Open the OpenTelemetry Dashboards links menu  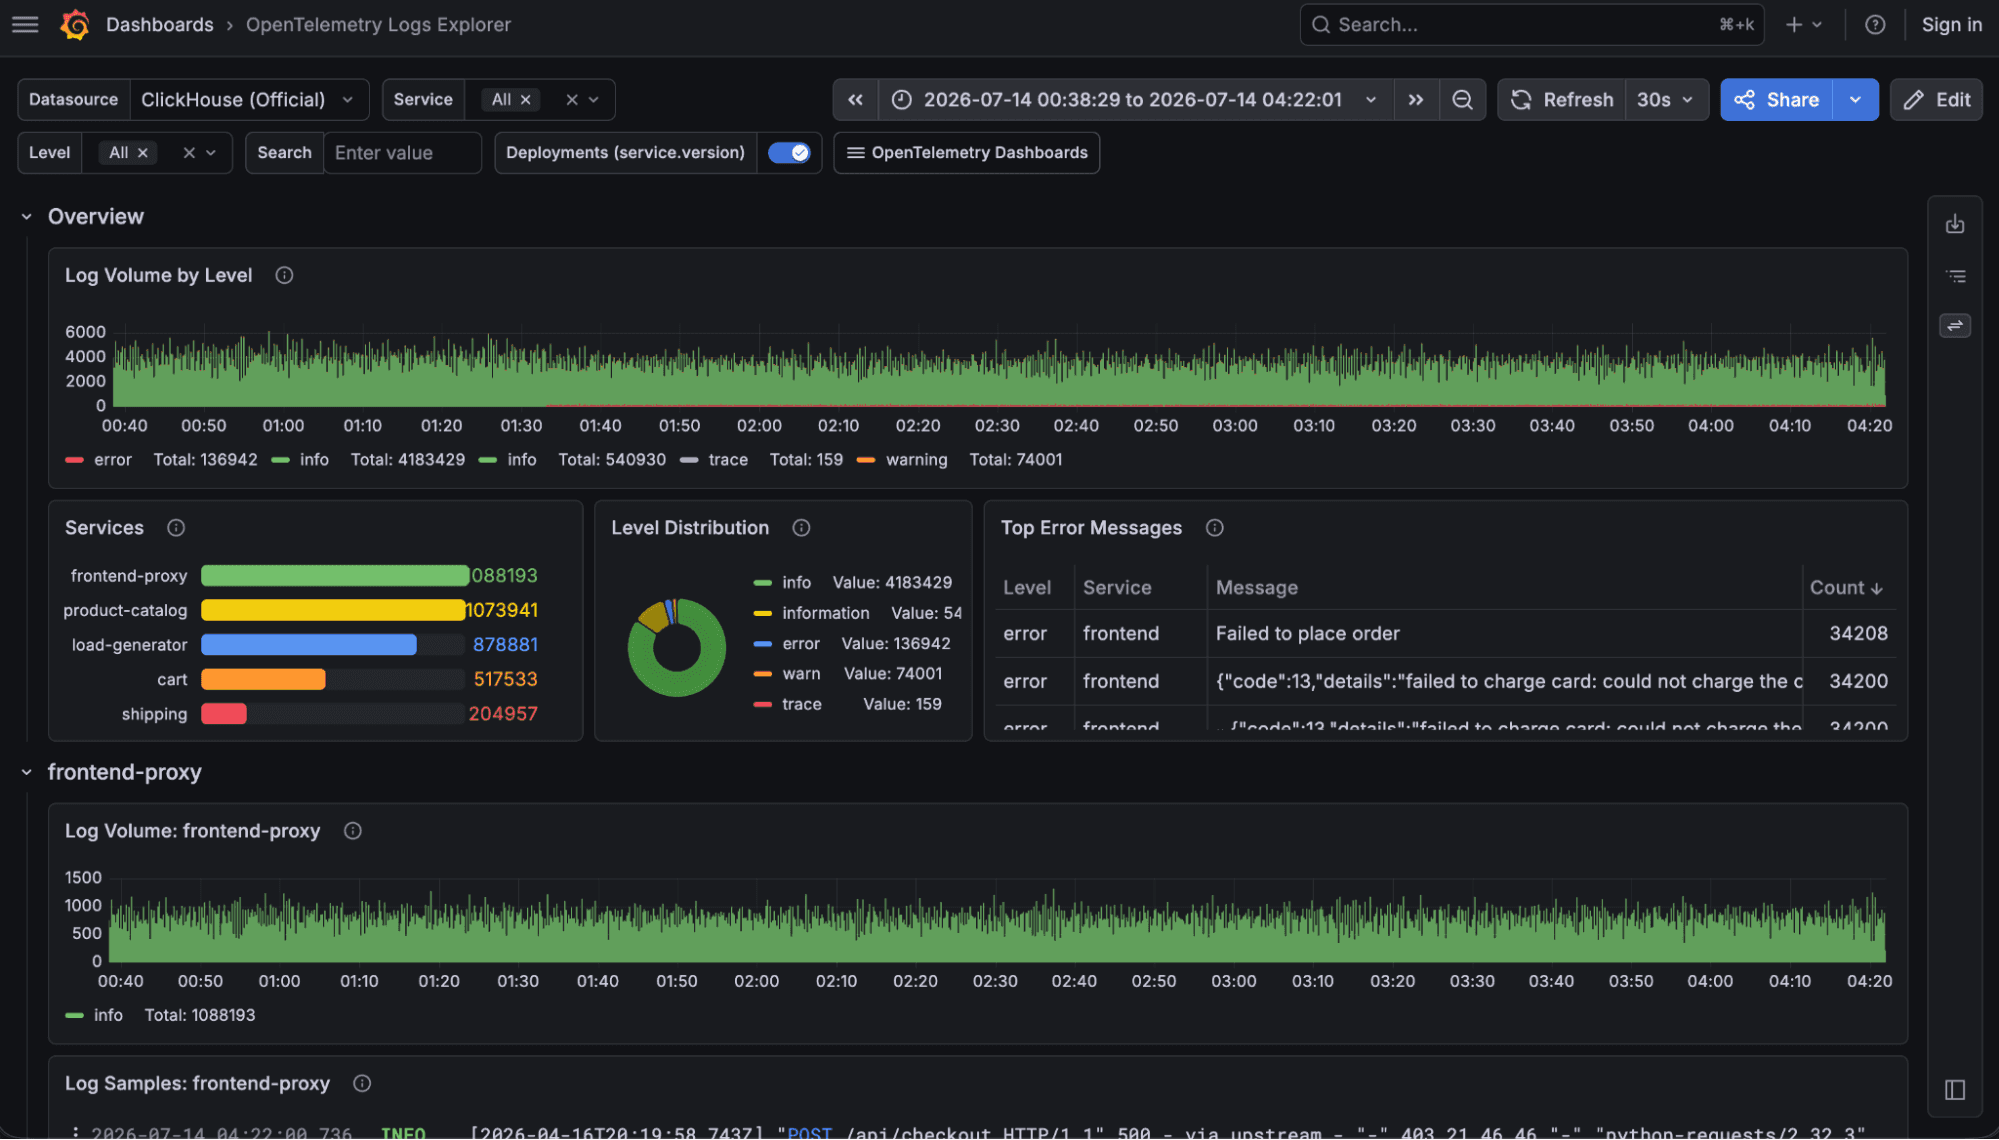966,153
